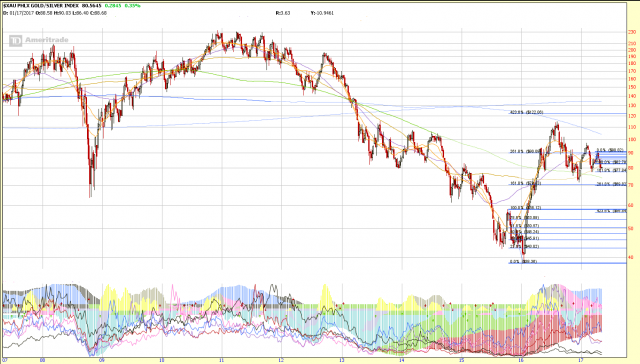The image size is (640, 364).
Task: Click the 10 year label on time axis
Action: point(162,360)
